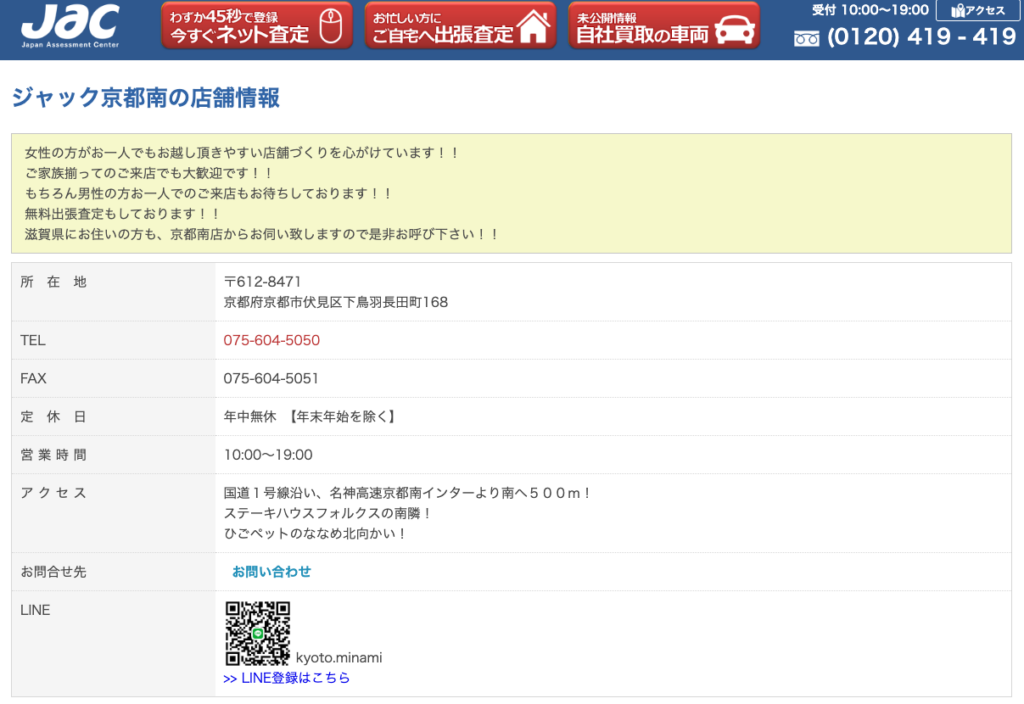
Task: Click the ジャック京都南の店舗情報 heading
Action: [x=145, y=97]
